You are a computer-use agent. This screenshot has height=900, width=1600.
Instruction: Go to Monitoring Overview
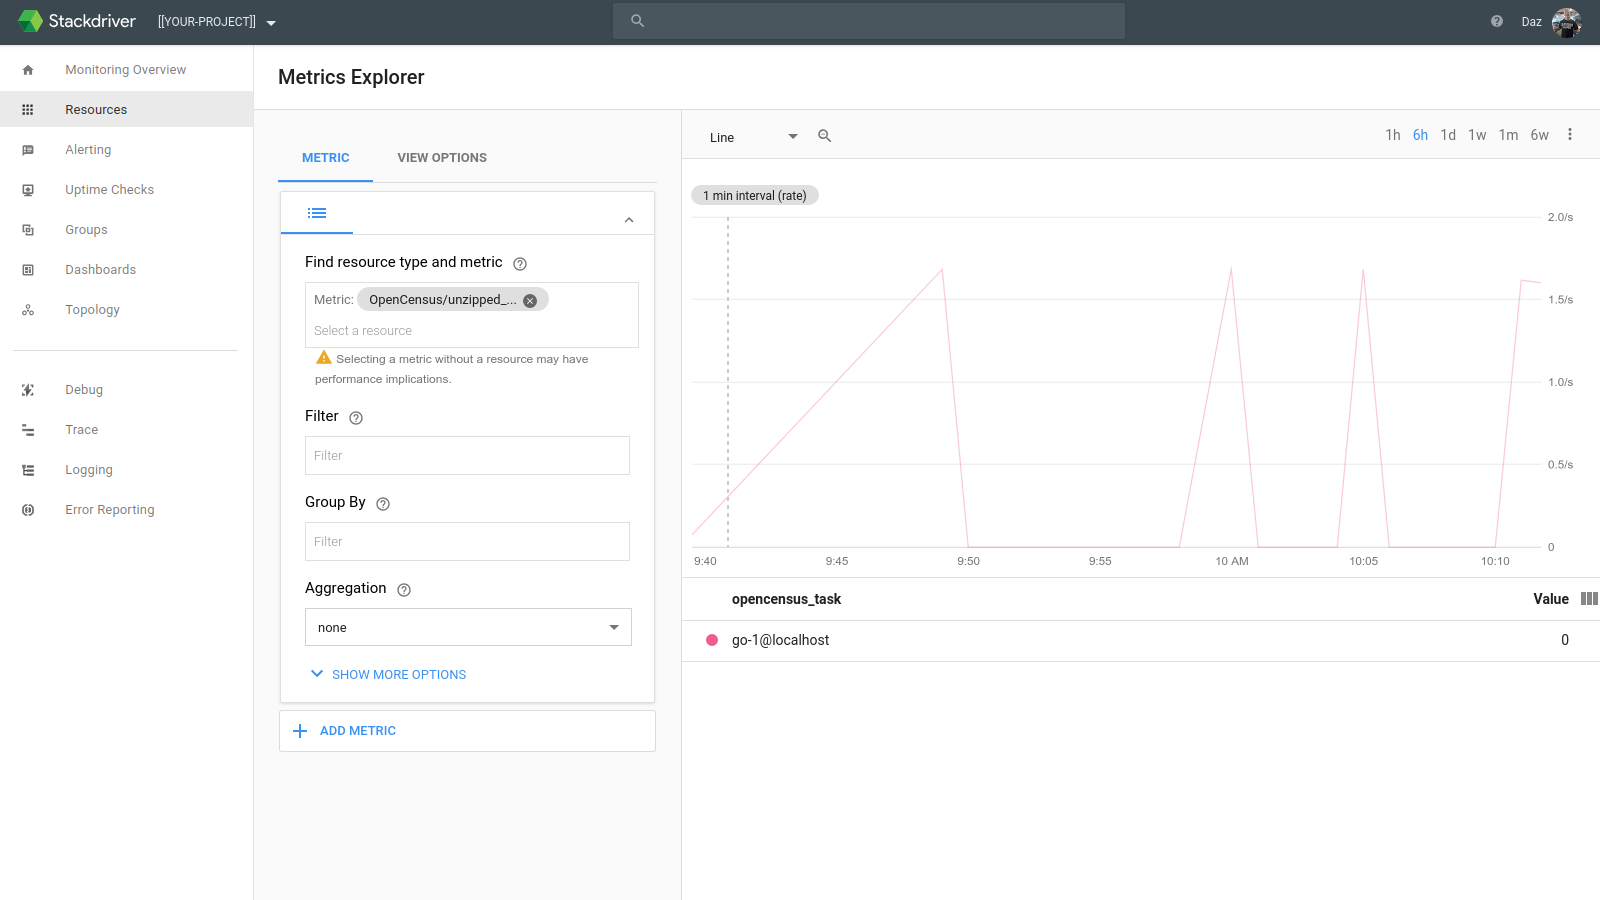pos(126,70)
